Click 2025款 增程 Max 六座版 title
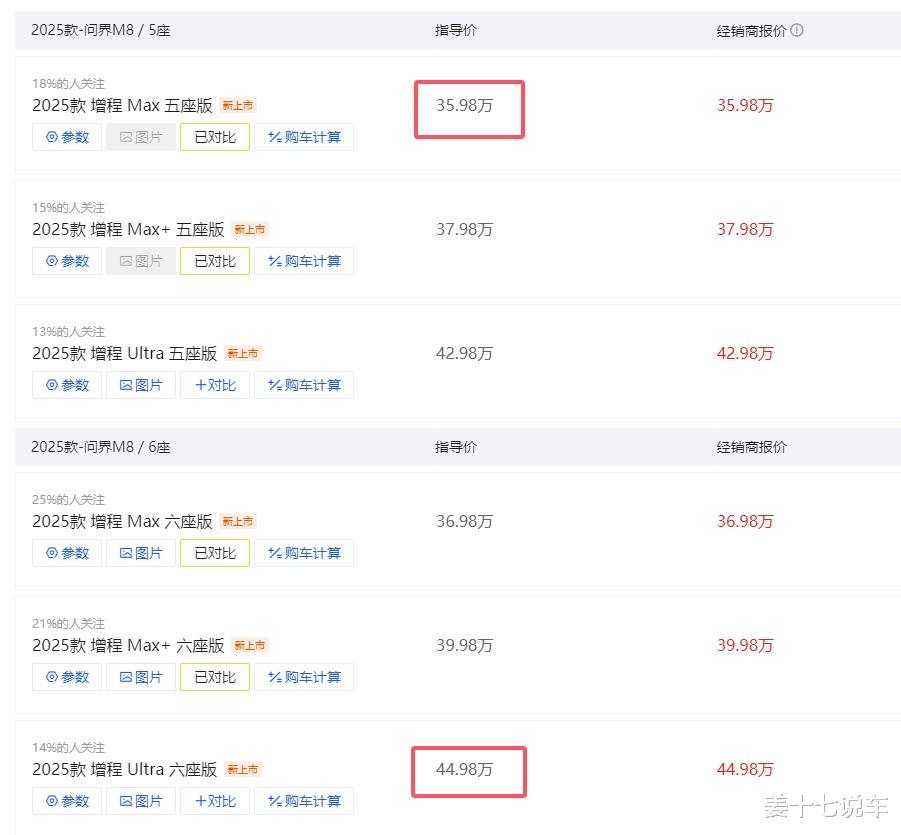This screenshot has width=901, height=835. click(122, 521)
